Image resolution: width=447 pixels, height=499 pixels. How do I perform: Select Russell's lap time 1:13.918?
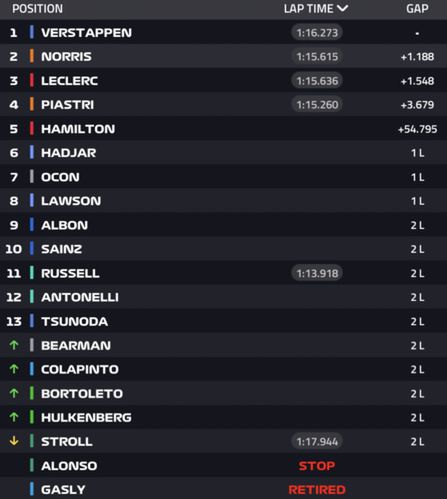(317, 273)
